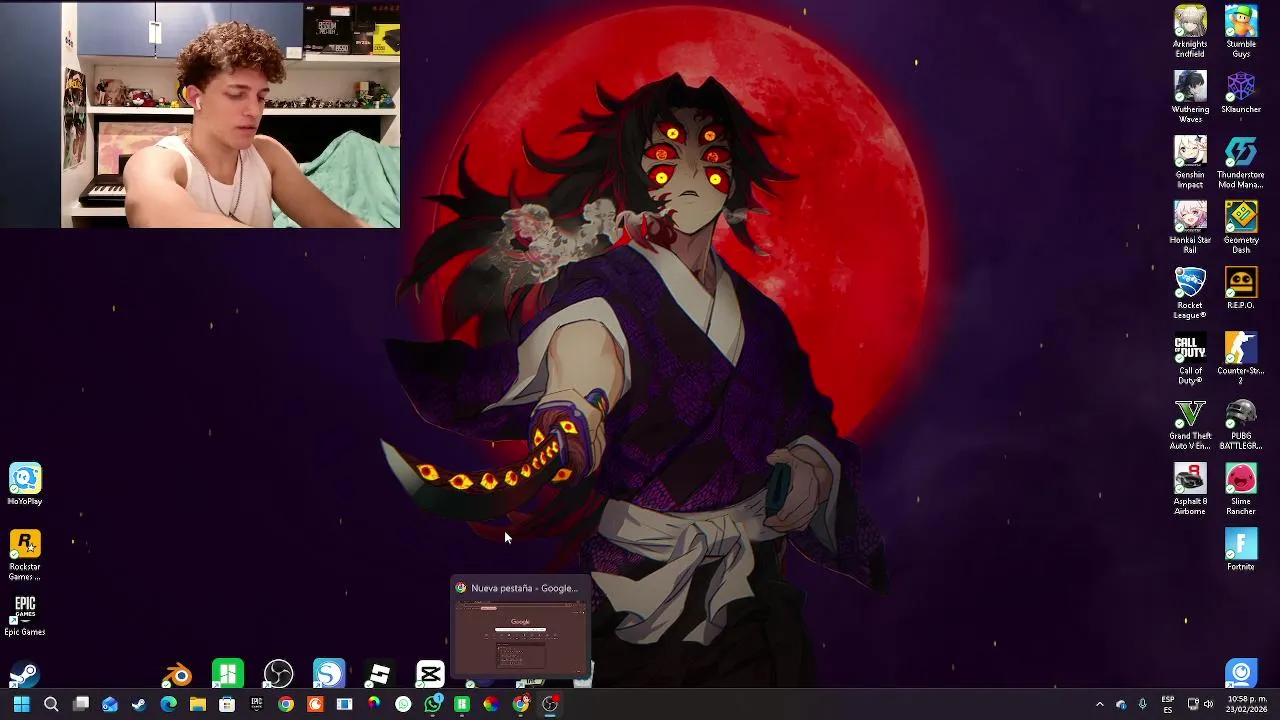Open the HoYoPlay desktop shortcut
Screen dimensions: 1280x720
[x=25, y=484]
